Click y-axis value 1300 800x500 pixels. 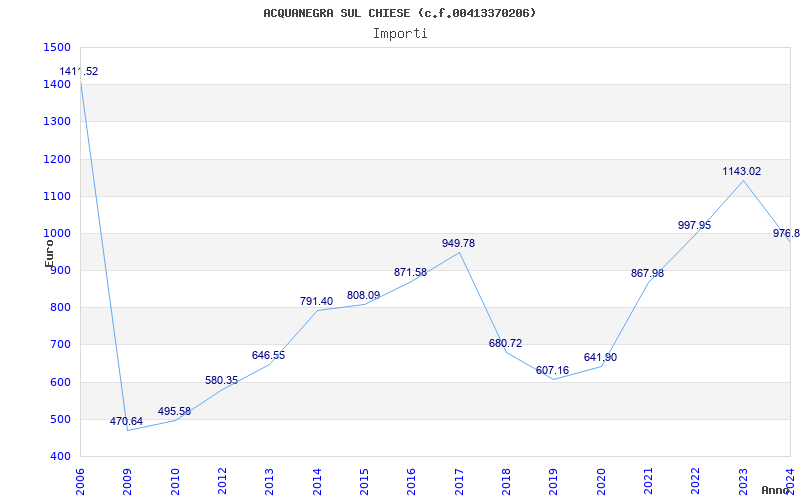coord(57,122)
